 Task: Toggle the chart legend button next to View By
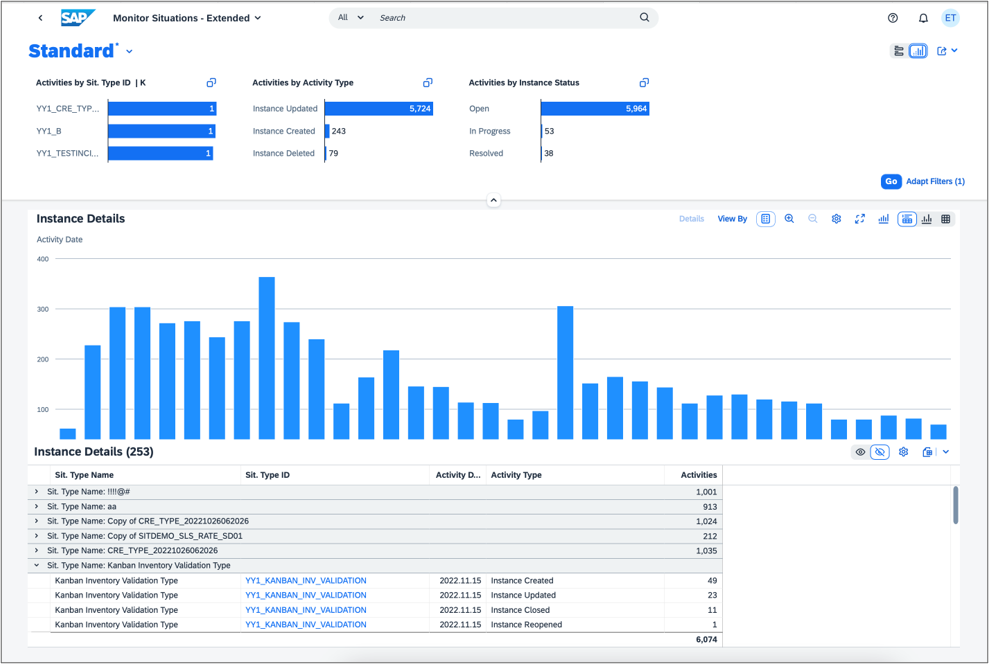765,219
